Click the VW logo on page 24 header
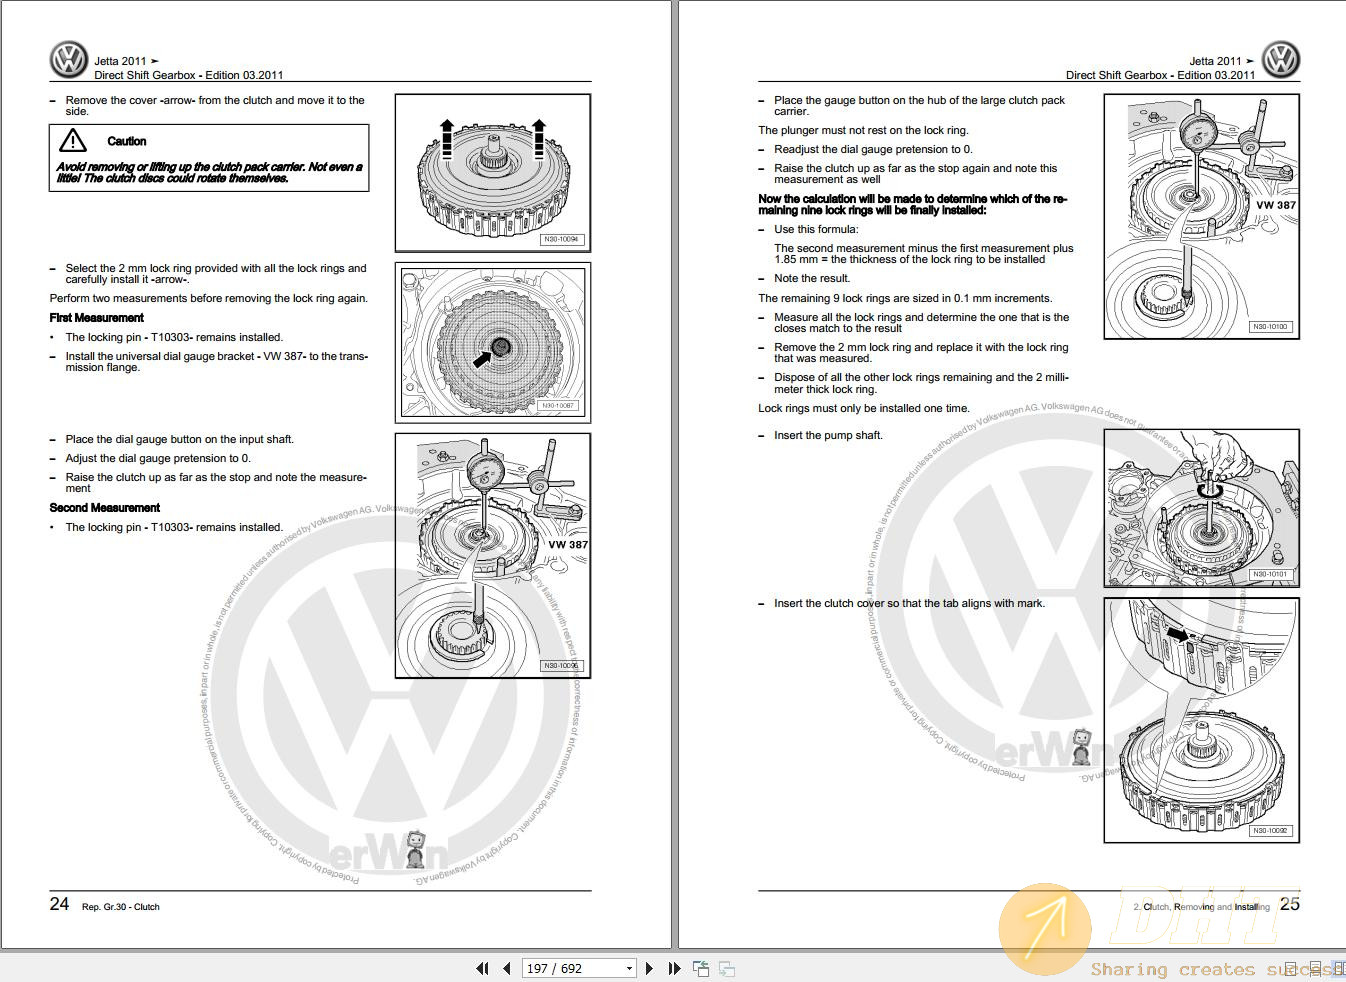This screenshot has width=1346, height=982. click(x=69, y=60)
